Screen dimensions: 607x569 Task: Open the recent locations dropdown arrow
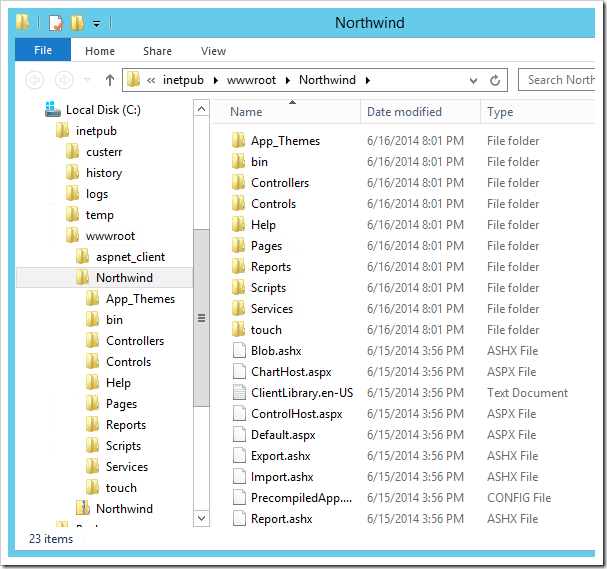tap(88, 80)
